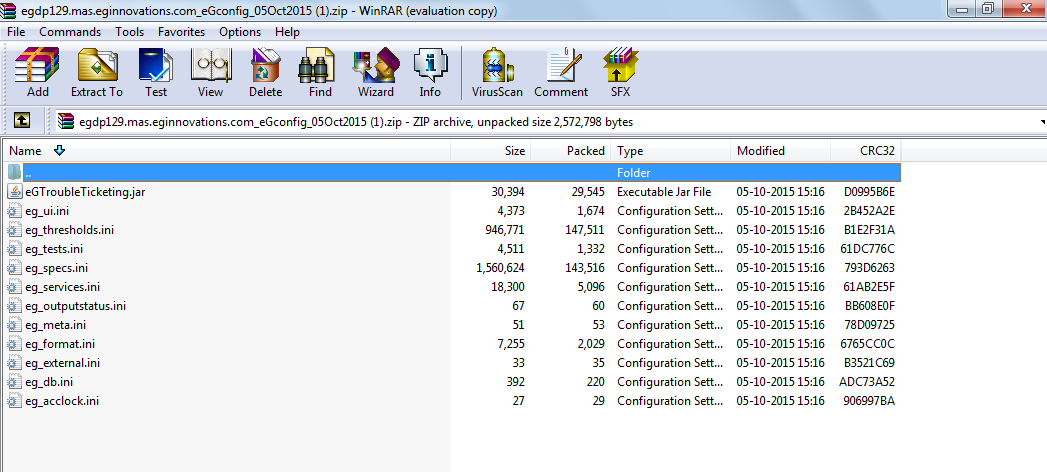Open the Comment icon
The image size is (1047, 472).
tap(565, 65)
